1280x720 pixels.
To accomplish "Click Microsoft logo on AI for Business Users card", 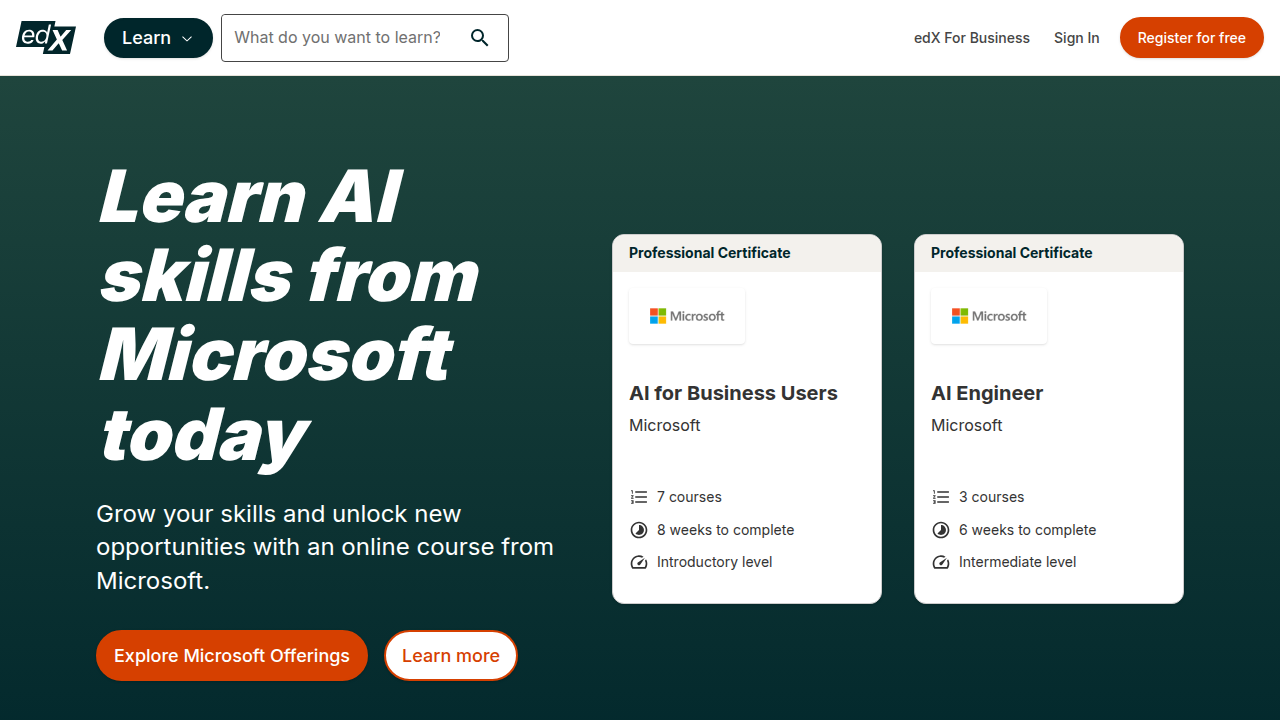I will 687,316.
